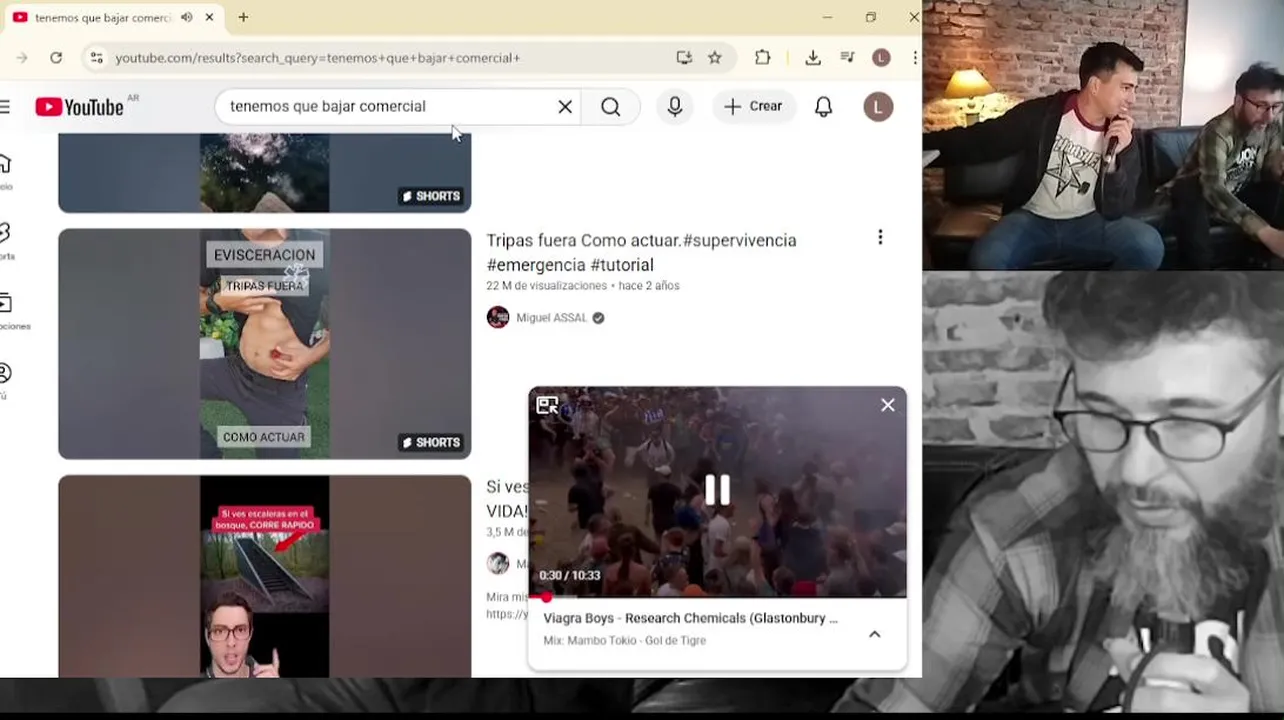
Task: Click install app icon in address bar
Action: pos(684,58)
